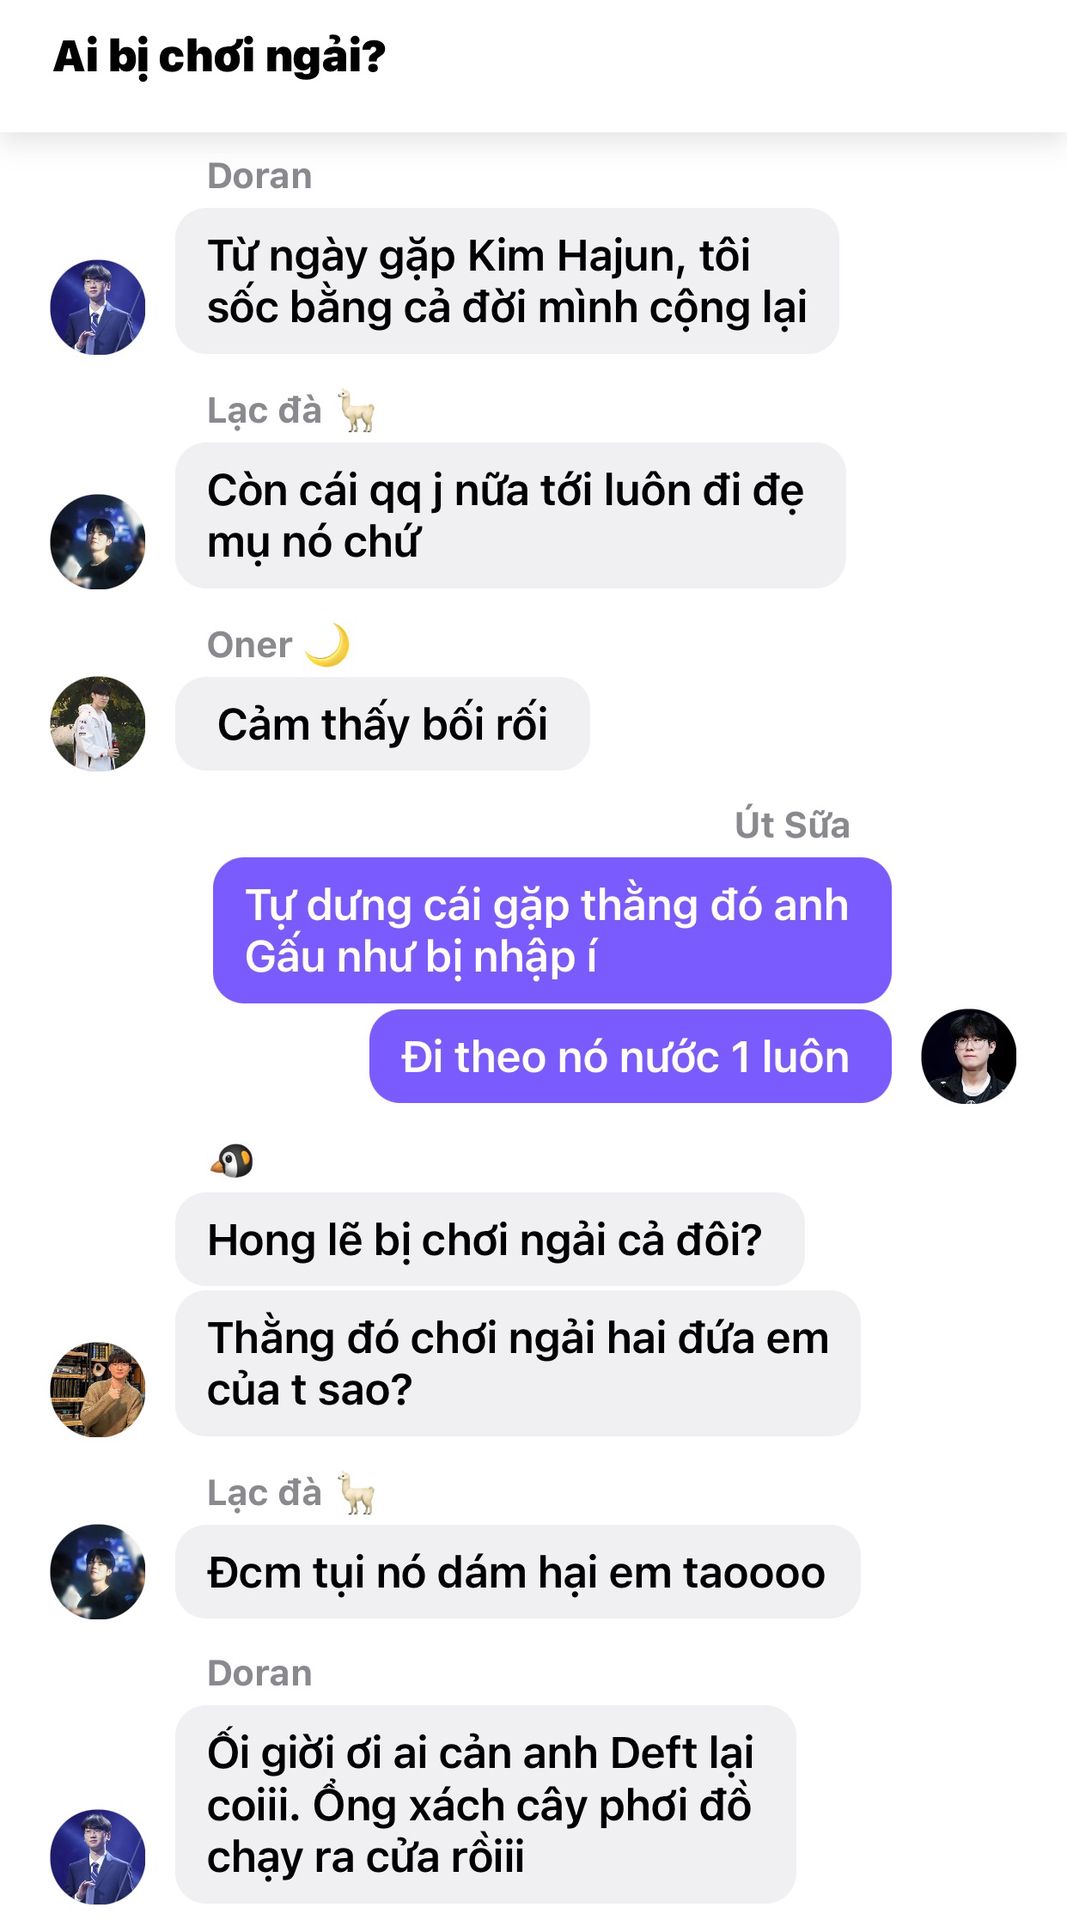Tap the 'Oner' sender name label

pyautogui.click(x=250, y=645)
